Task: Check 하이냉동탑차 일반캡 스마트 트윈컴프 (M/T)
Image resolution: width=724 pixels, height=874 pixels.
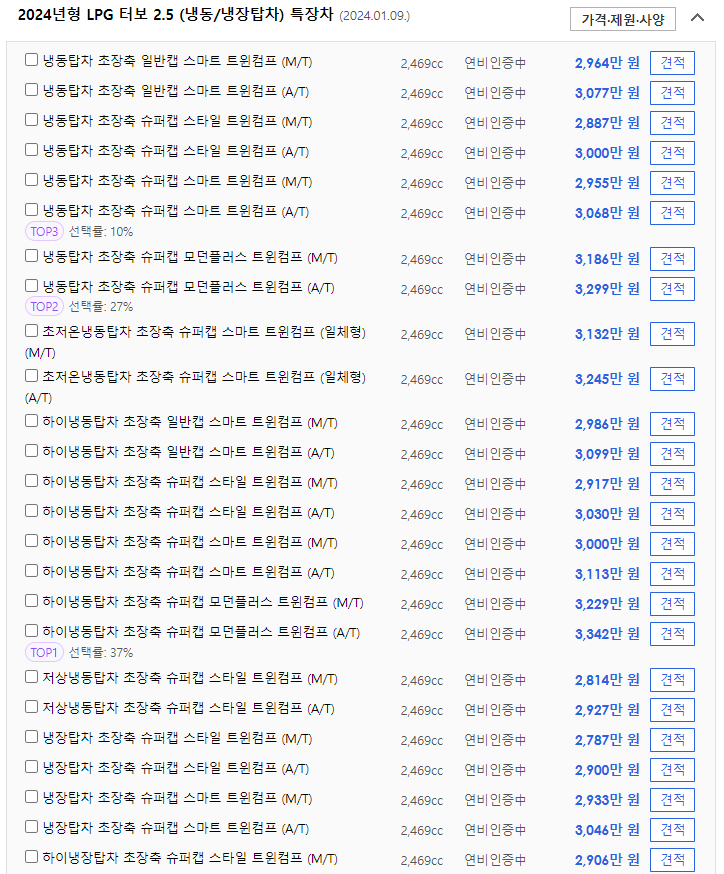Action: pos(31,421)
